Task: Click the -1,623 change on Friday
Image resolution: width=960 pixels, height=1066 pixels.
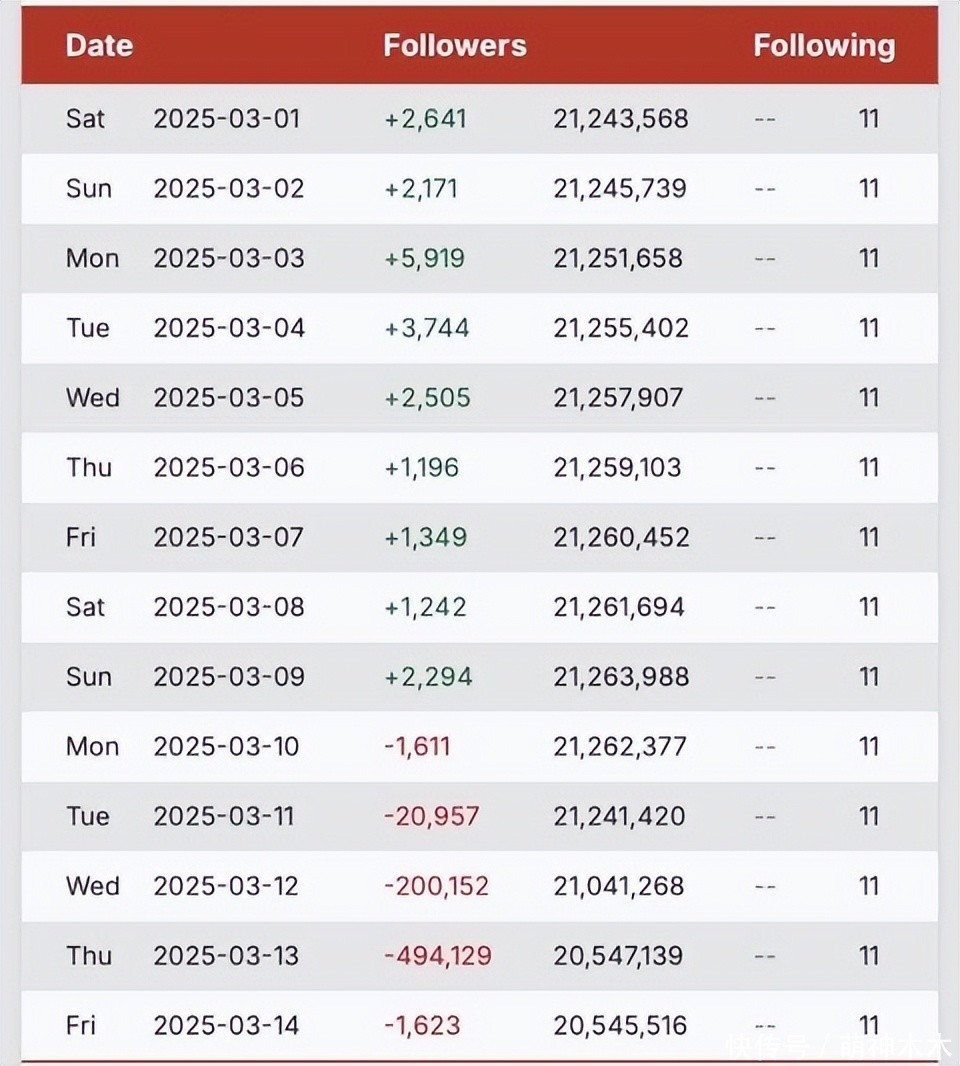Action: coord(422,1026)
